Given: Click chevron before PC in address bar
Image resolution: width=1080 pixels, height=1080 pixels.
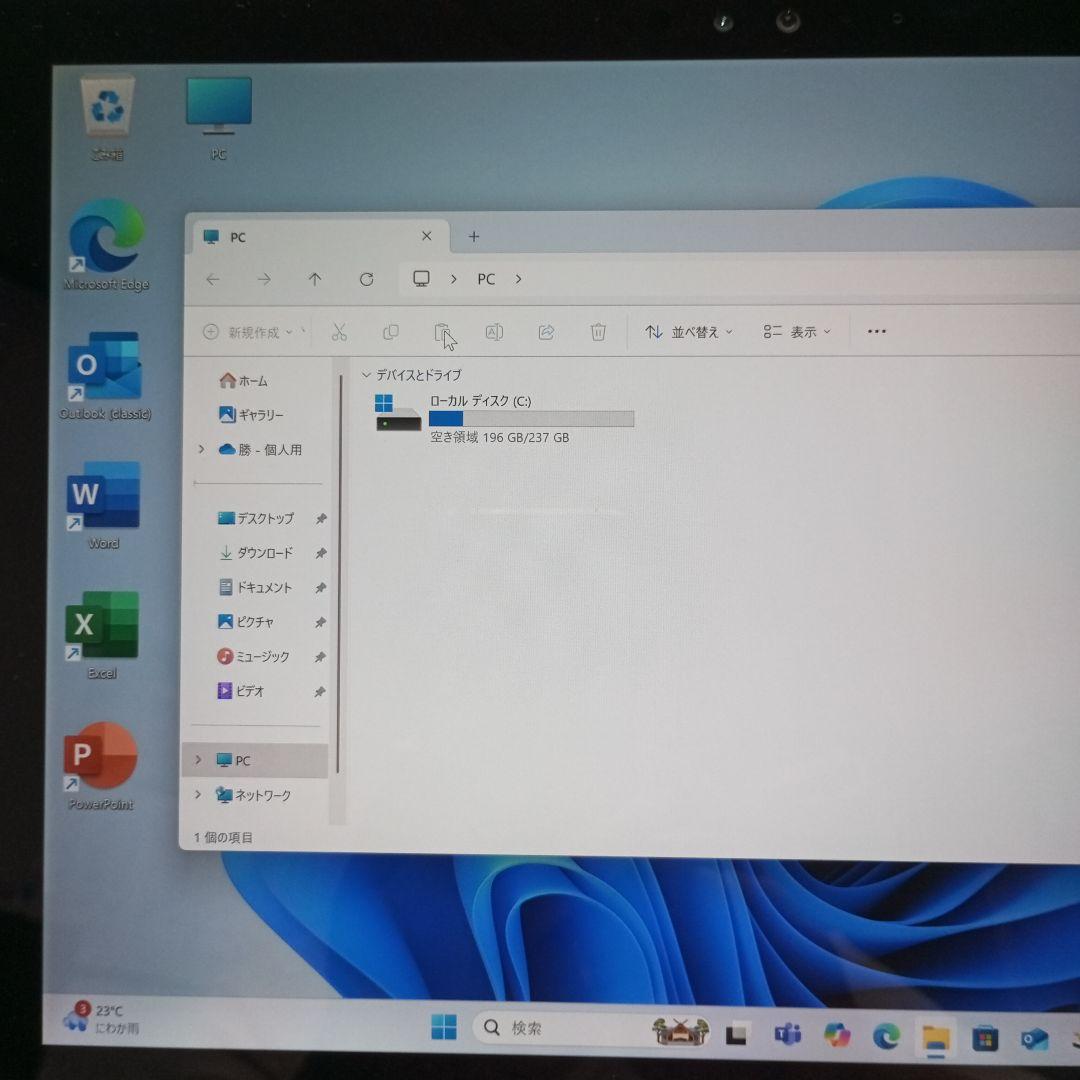Looking at the screenshot, I should click(453, 279).
